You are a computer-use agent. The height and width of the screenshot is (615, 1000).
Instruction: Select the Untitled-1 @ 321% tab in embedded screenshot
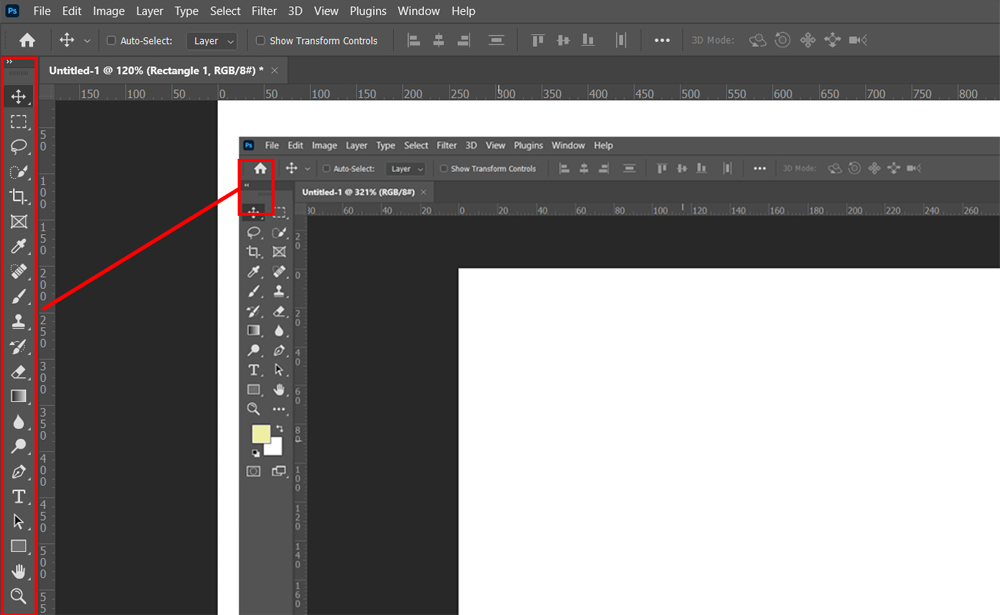(358, 192)
